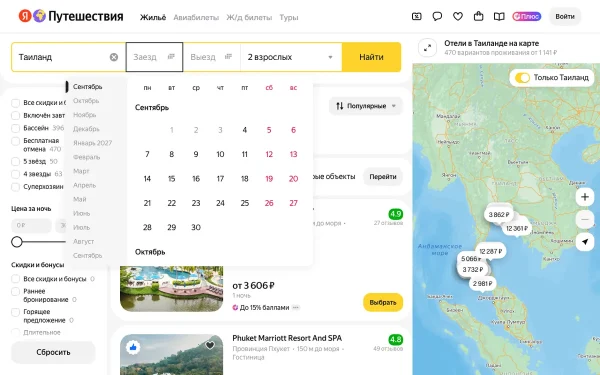
Task: Open the 2 взрослых guests dropdown
Action: tap(291, 57)
